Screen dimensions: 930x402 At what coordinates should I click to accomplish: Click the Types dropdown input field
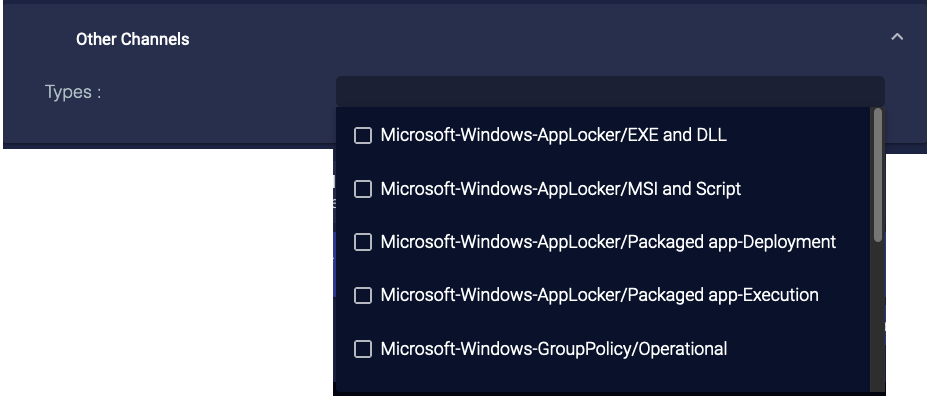[x=610, y=91]
